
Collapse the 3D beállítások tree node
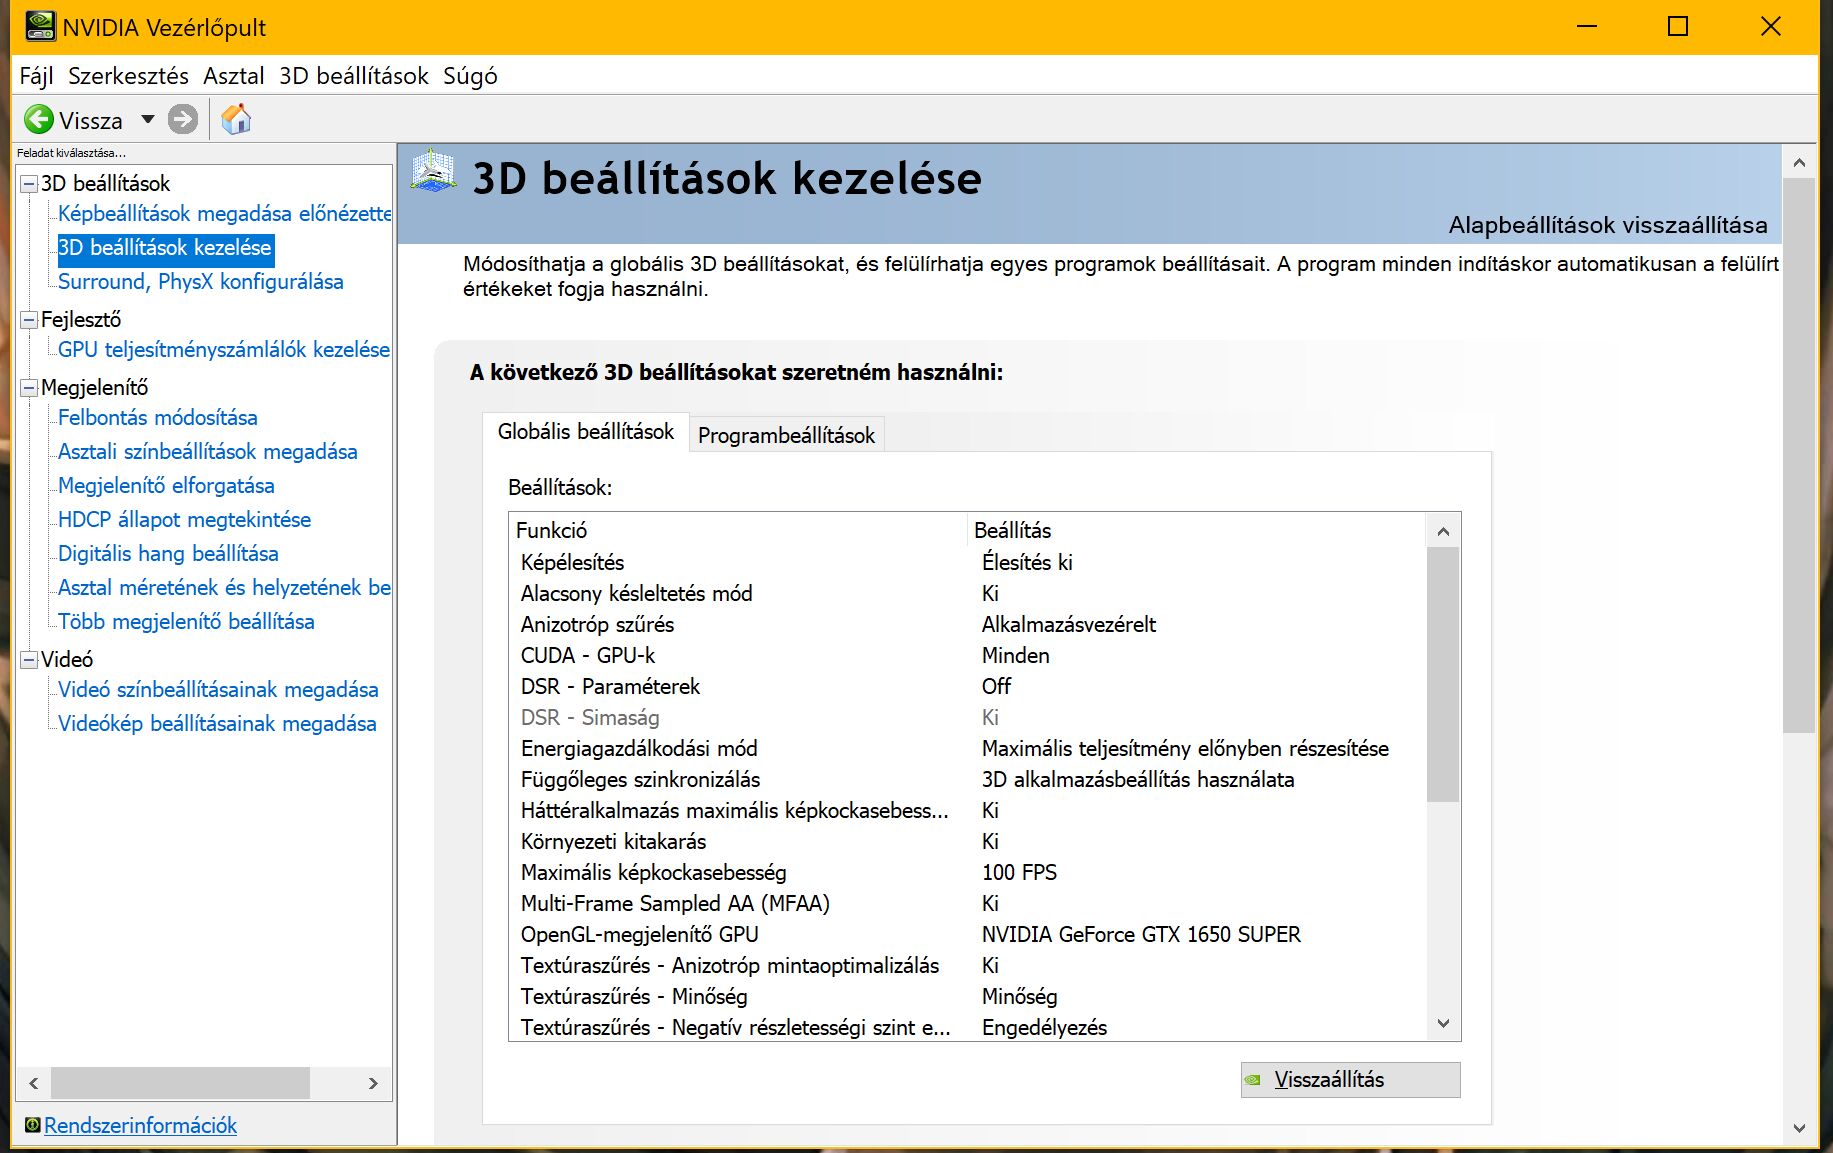click(29, 184)
